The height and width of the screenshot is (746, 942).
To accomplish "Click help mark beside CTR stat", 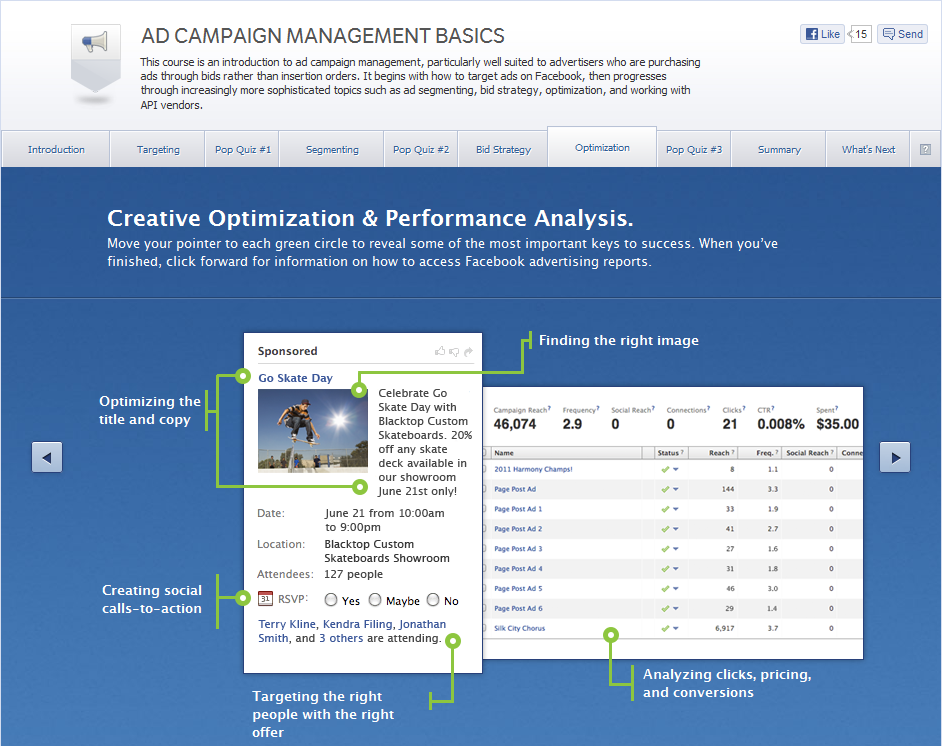I will click(x=773, y=408).
